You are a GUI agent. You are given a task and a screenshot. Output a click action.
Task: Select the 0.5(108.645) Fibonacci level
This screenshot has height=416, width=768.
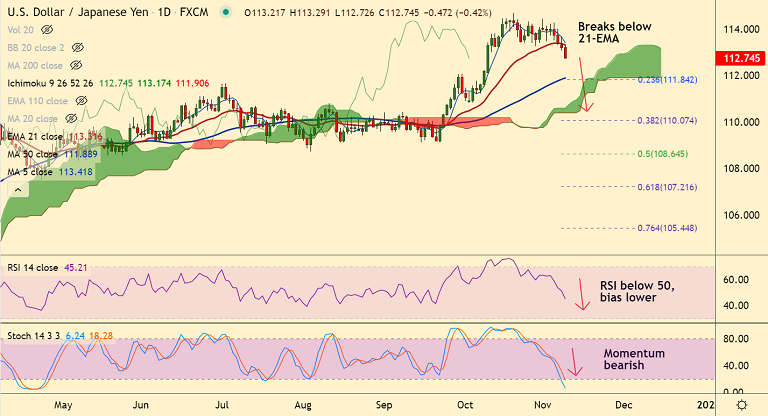[663, 154]
